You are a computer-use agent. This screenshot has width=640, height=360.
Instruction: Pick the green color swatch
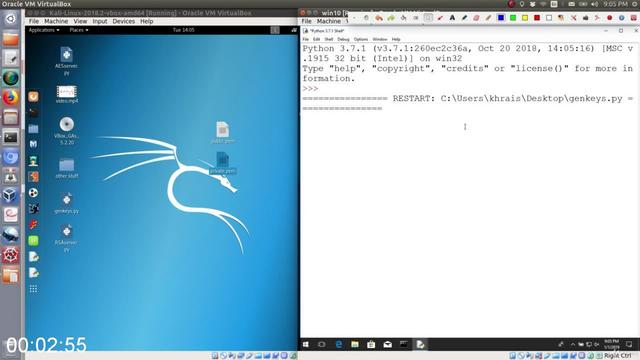click(513, 18)
